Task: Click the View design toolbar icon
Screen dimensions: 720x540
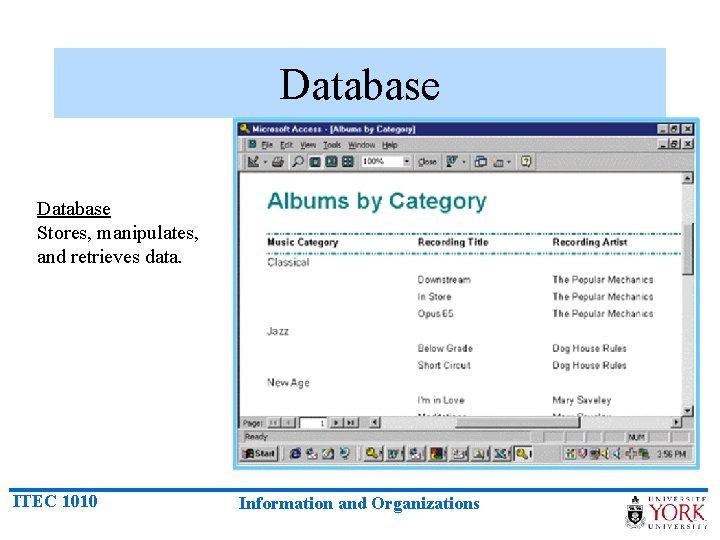Action: [253, 162]
